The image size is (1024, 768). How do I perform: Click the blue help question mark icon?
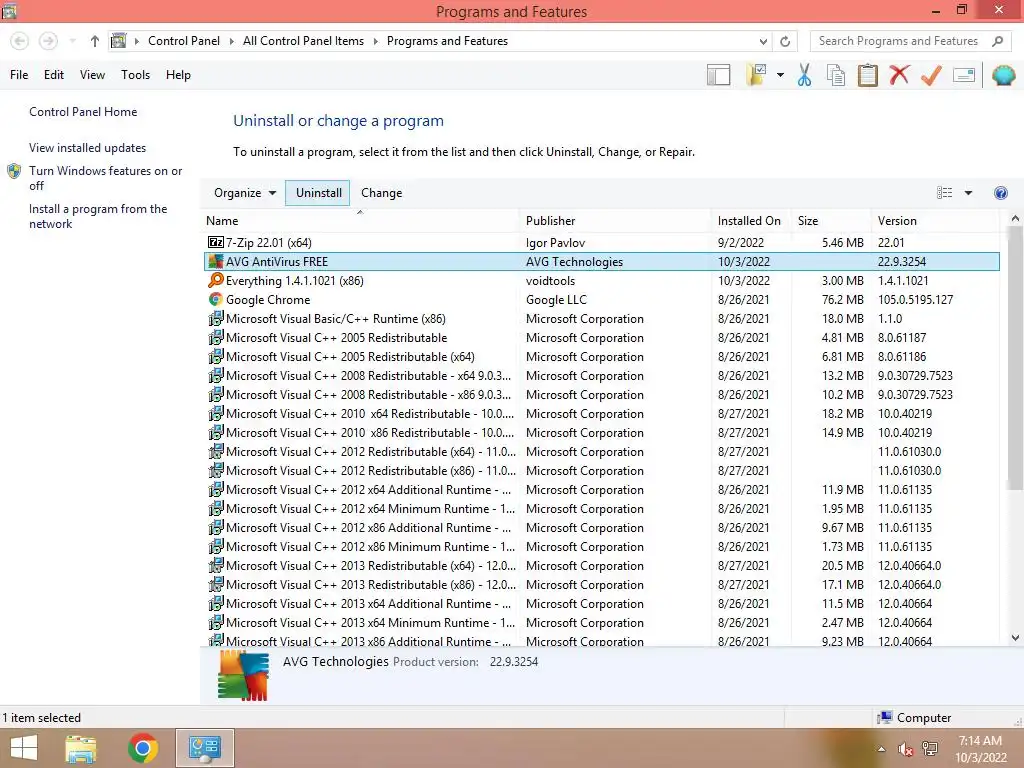(1000, 193)
